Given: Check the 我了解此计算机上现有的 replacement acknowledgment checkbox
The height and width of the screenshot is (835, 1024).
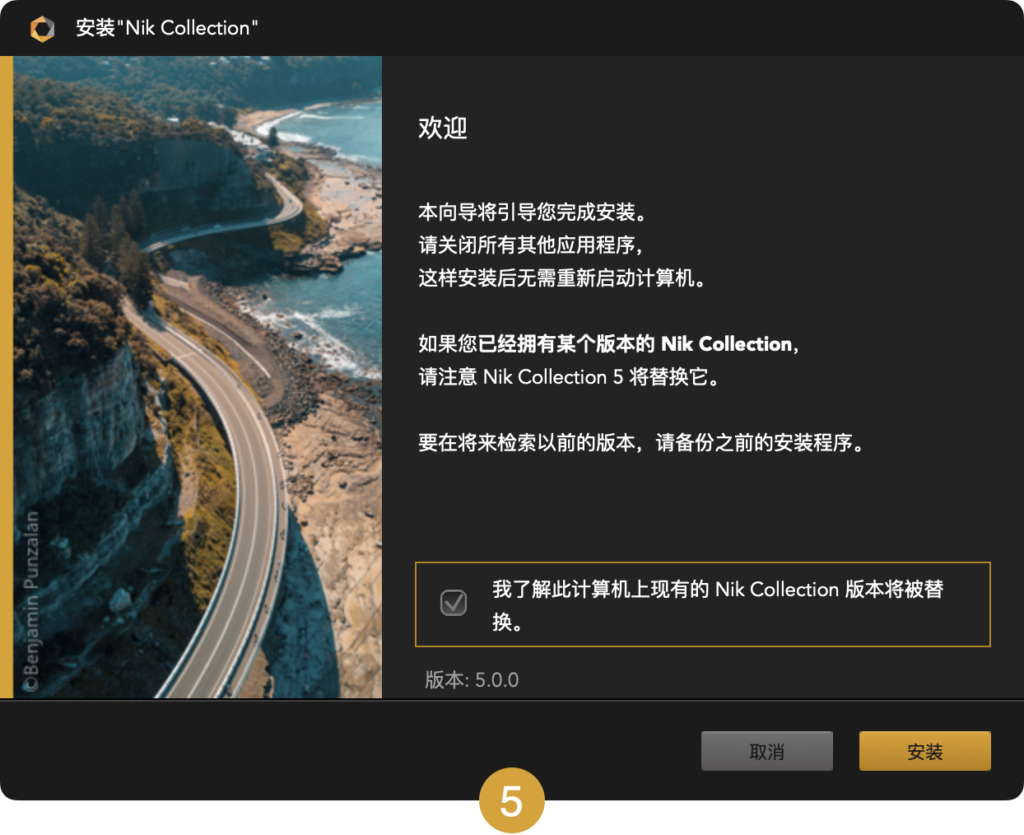Looking at the screenshot, I should coord(453,603).
